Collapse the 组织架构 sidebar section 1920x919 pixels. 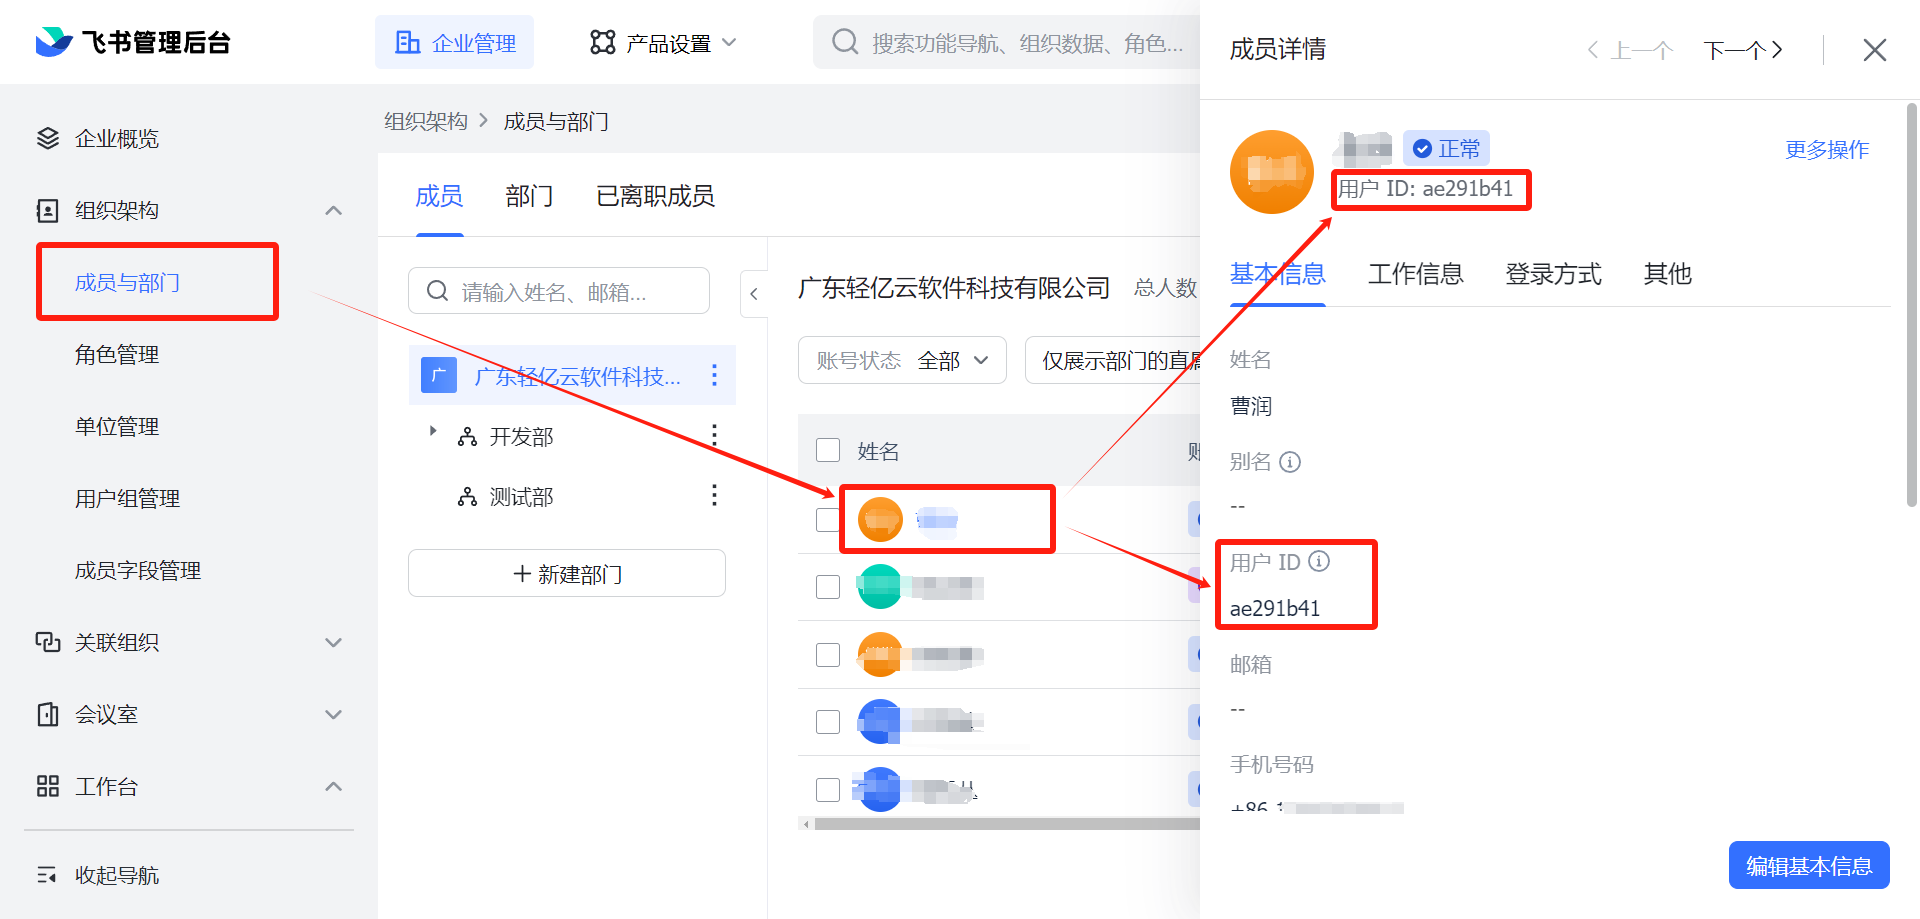(334, 210)
